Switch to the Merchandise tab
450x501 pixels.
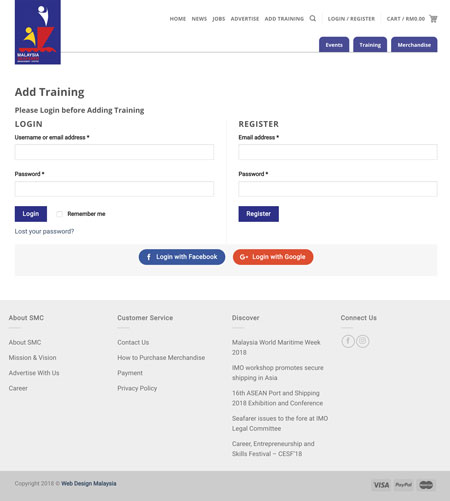414,45
